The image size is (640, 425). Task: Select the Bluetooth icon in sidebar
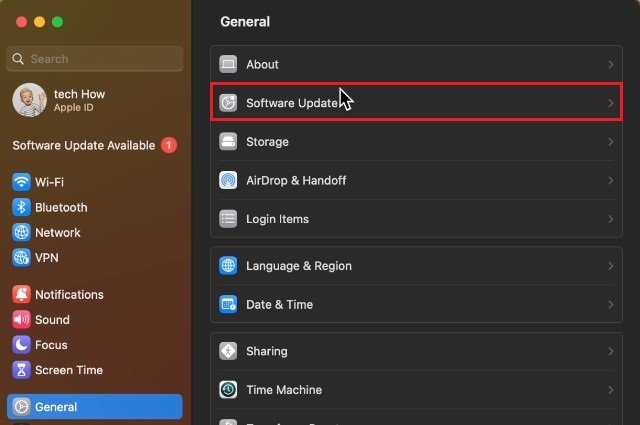[x=21, y=207]
